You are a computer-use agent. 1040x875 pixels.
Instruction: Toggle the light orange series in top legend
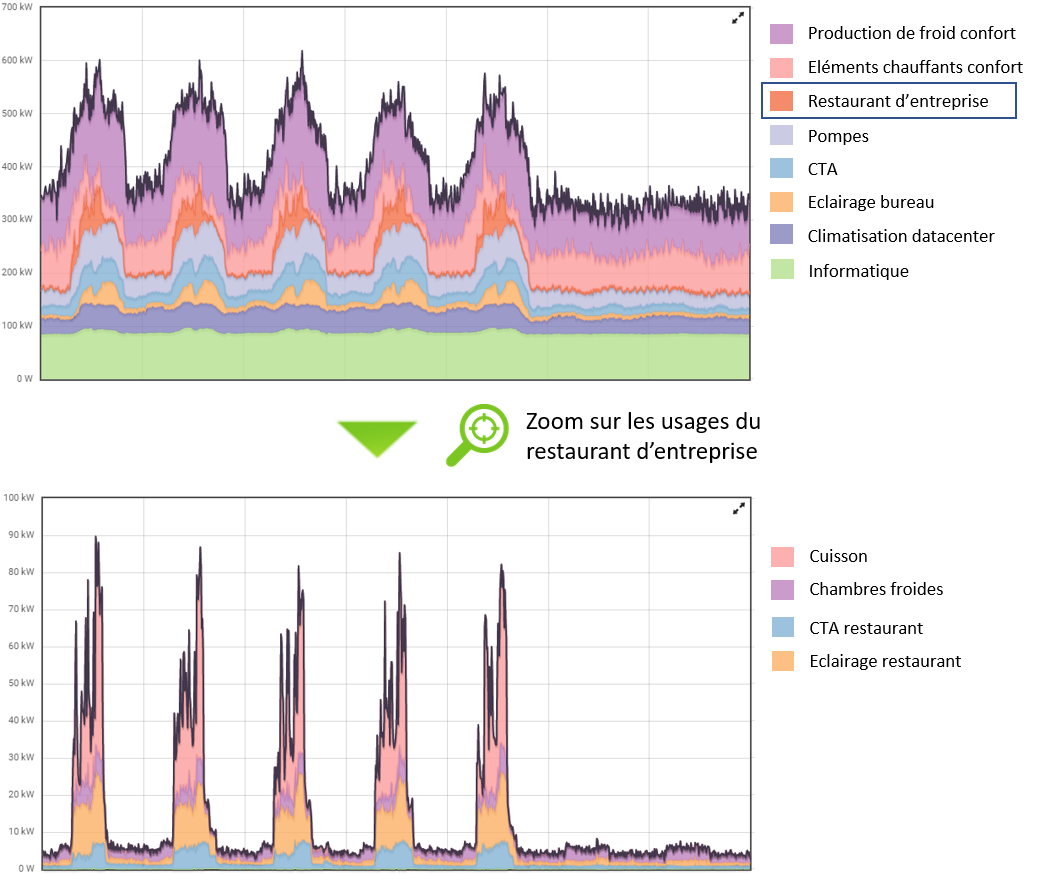point(781,201)
